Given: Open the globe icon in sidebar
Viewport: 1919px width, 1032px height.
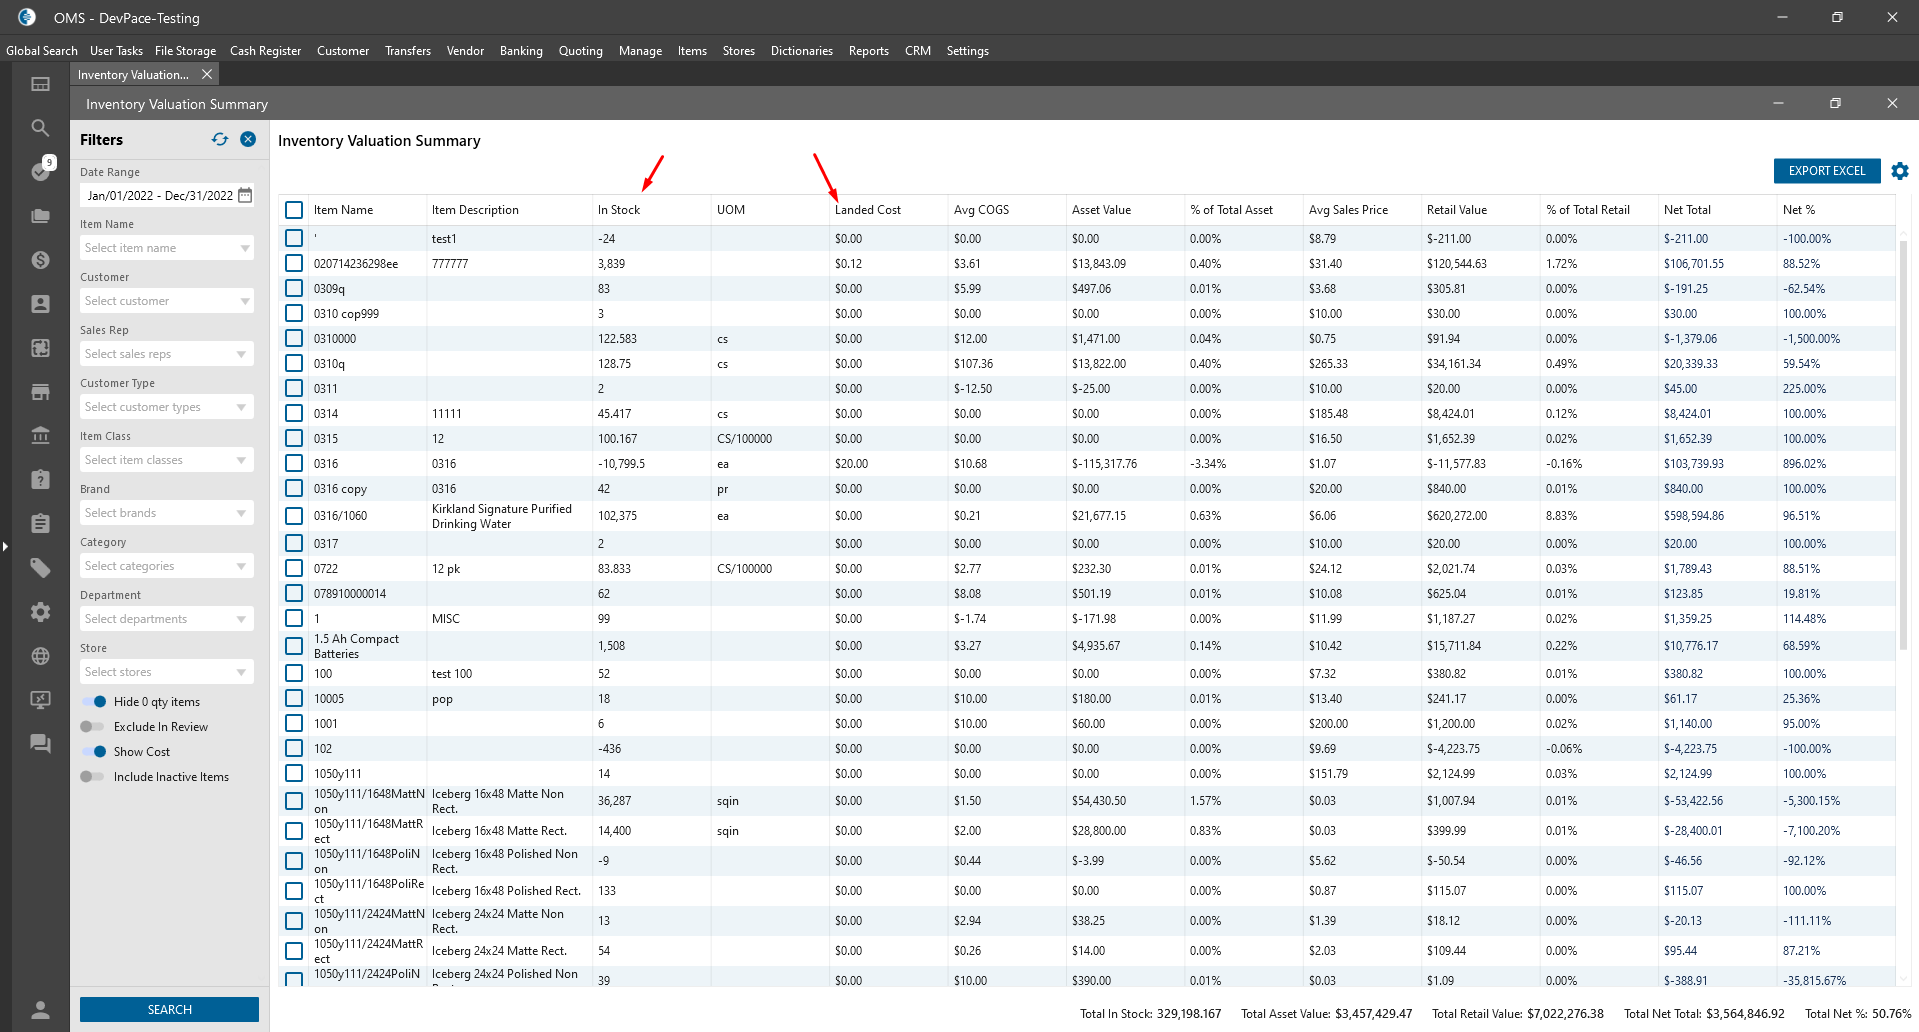Looking at the screenshot, I should (40, 656).
